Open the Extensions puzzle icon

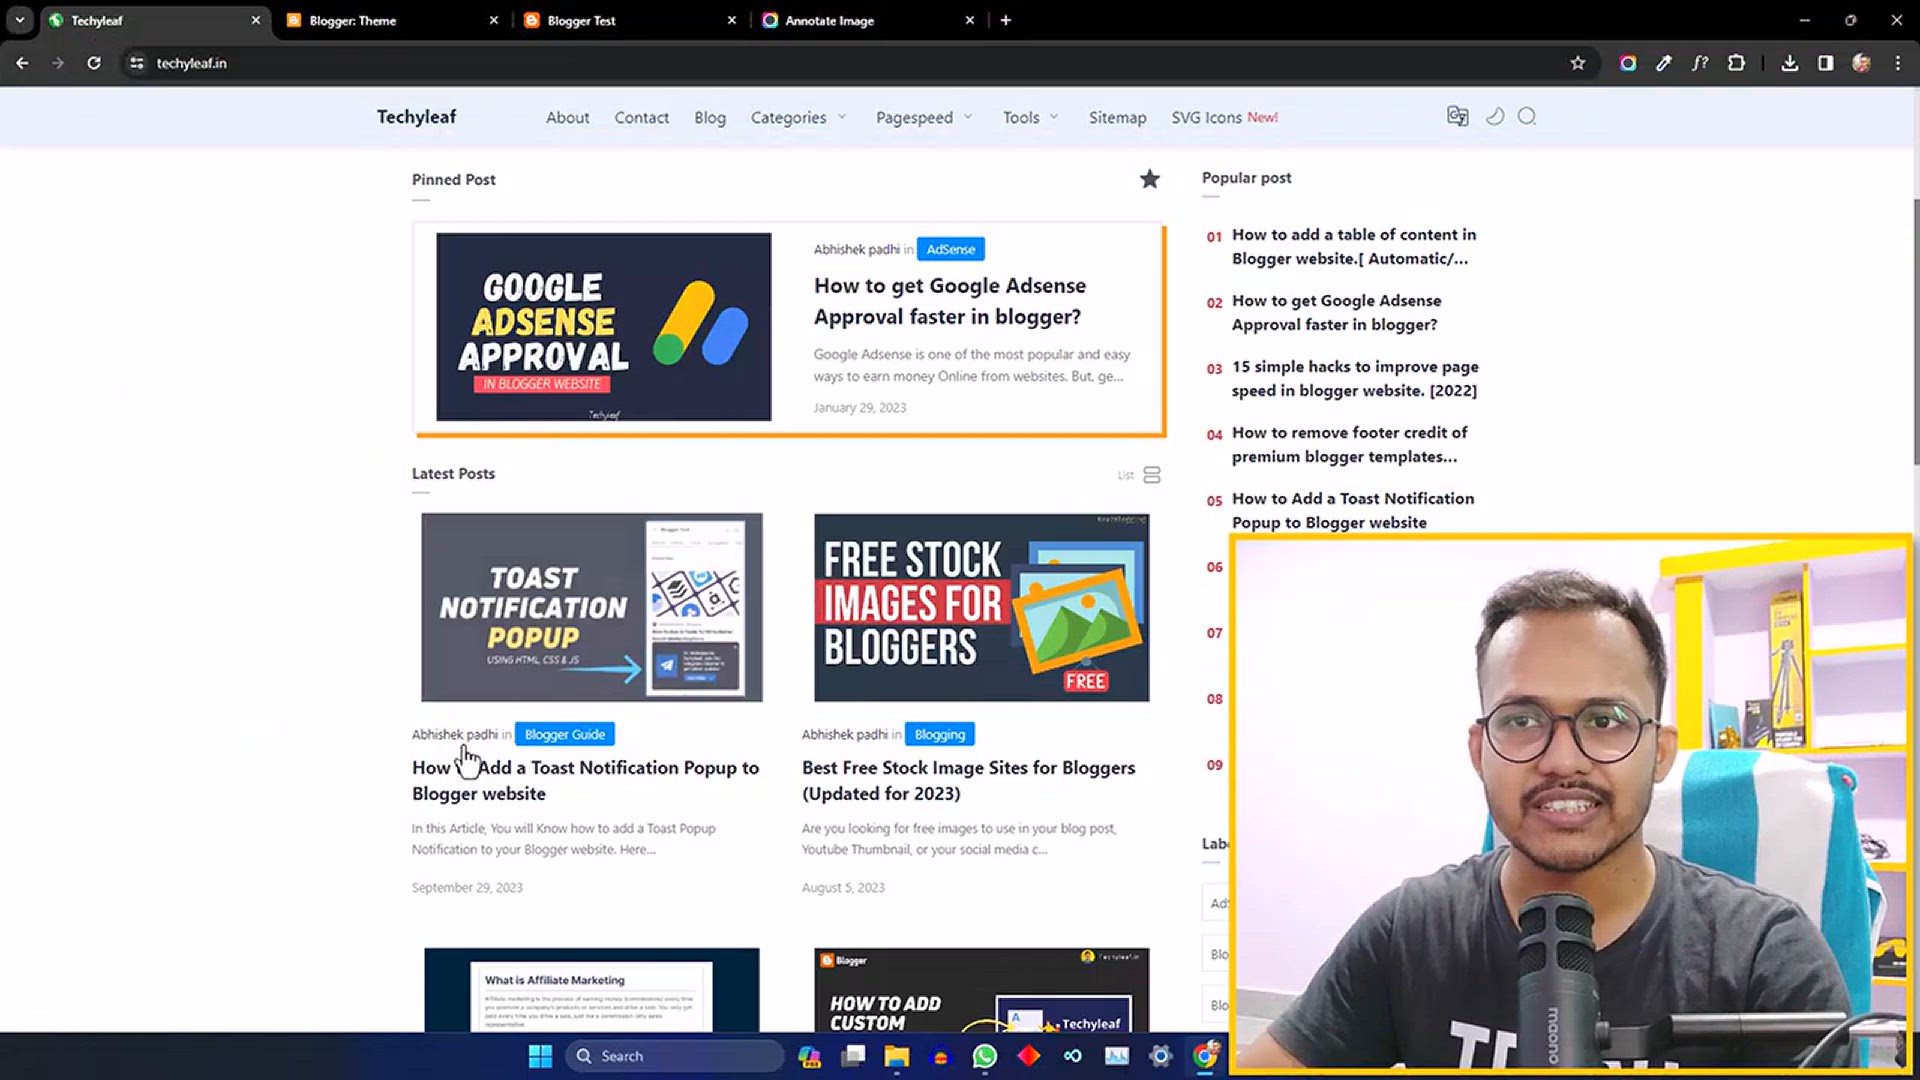click(1737, 63)
